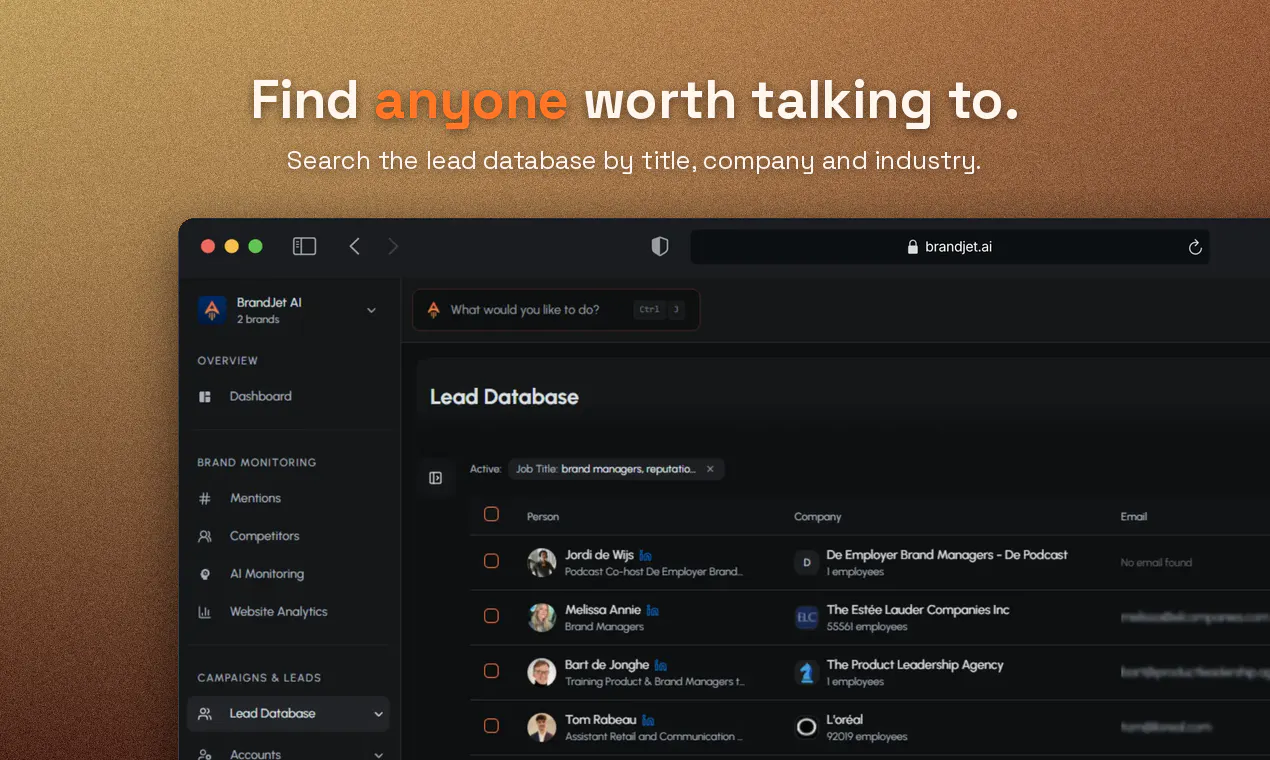Image resolution: width=1270 pixels, height=760 pixels.
Task: Click Melissa Annie avatar photo
Action: click(x=542, y=617)
